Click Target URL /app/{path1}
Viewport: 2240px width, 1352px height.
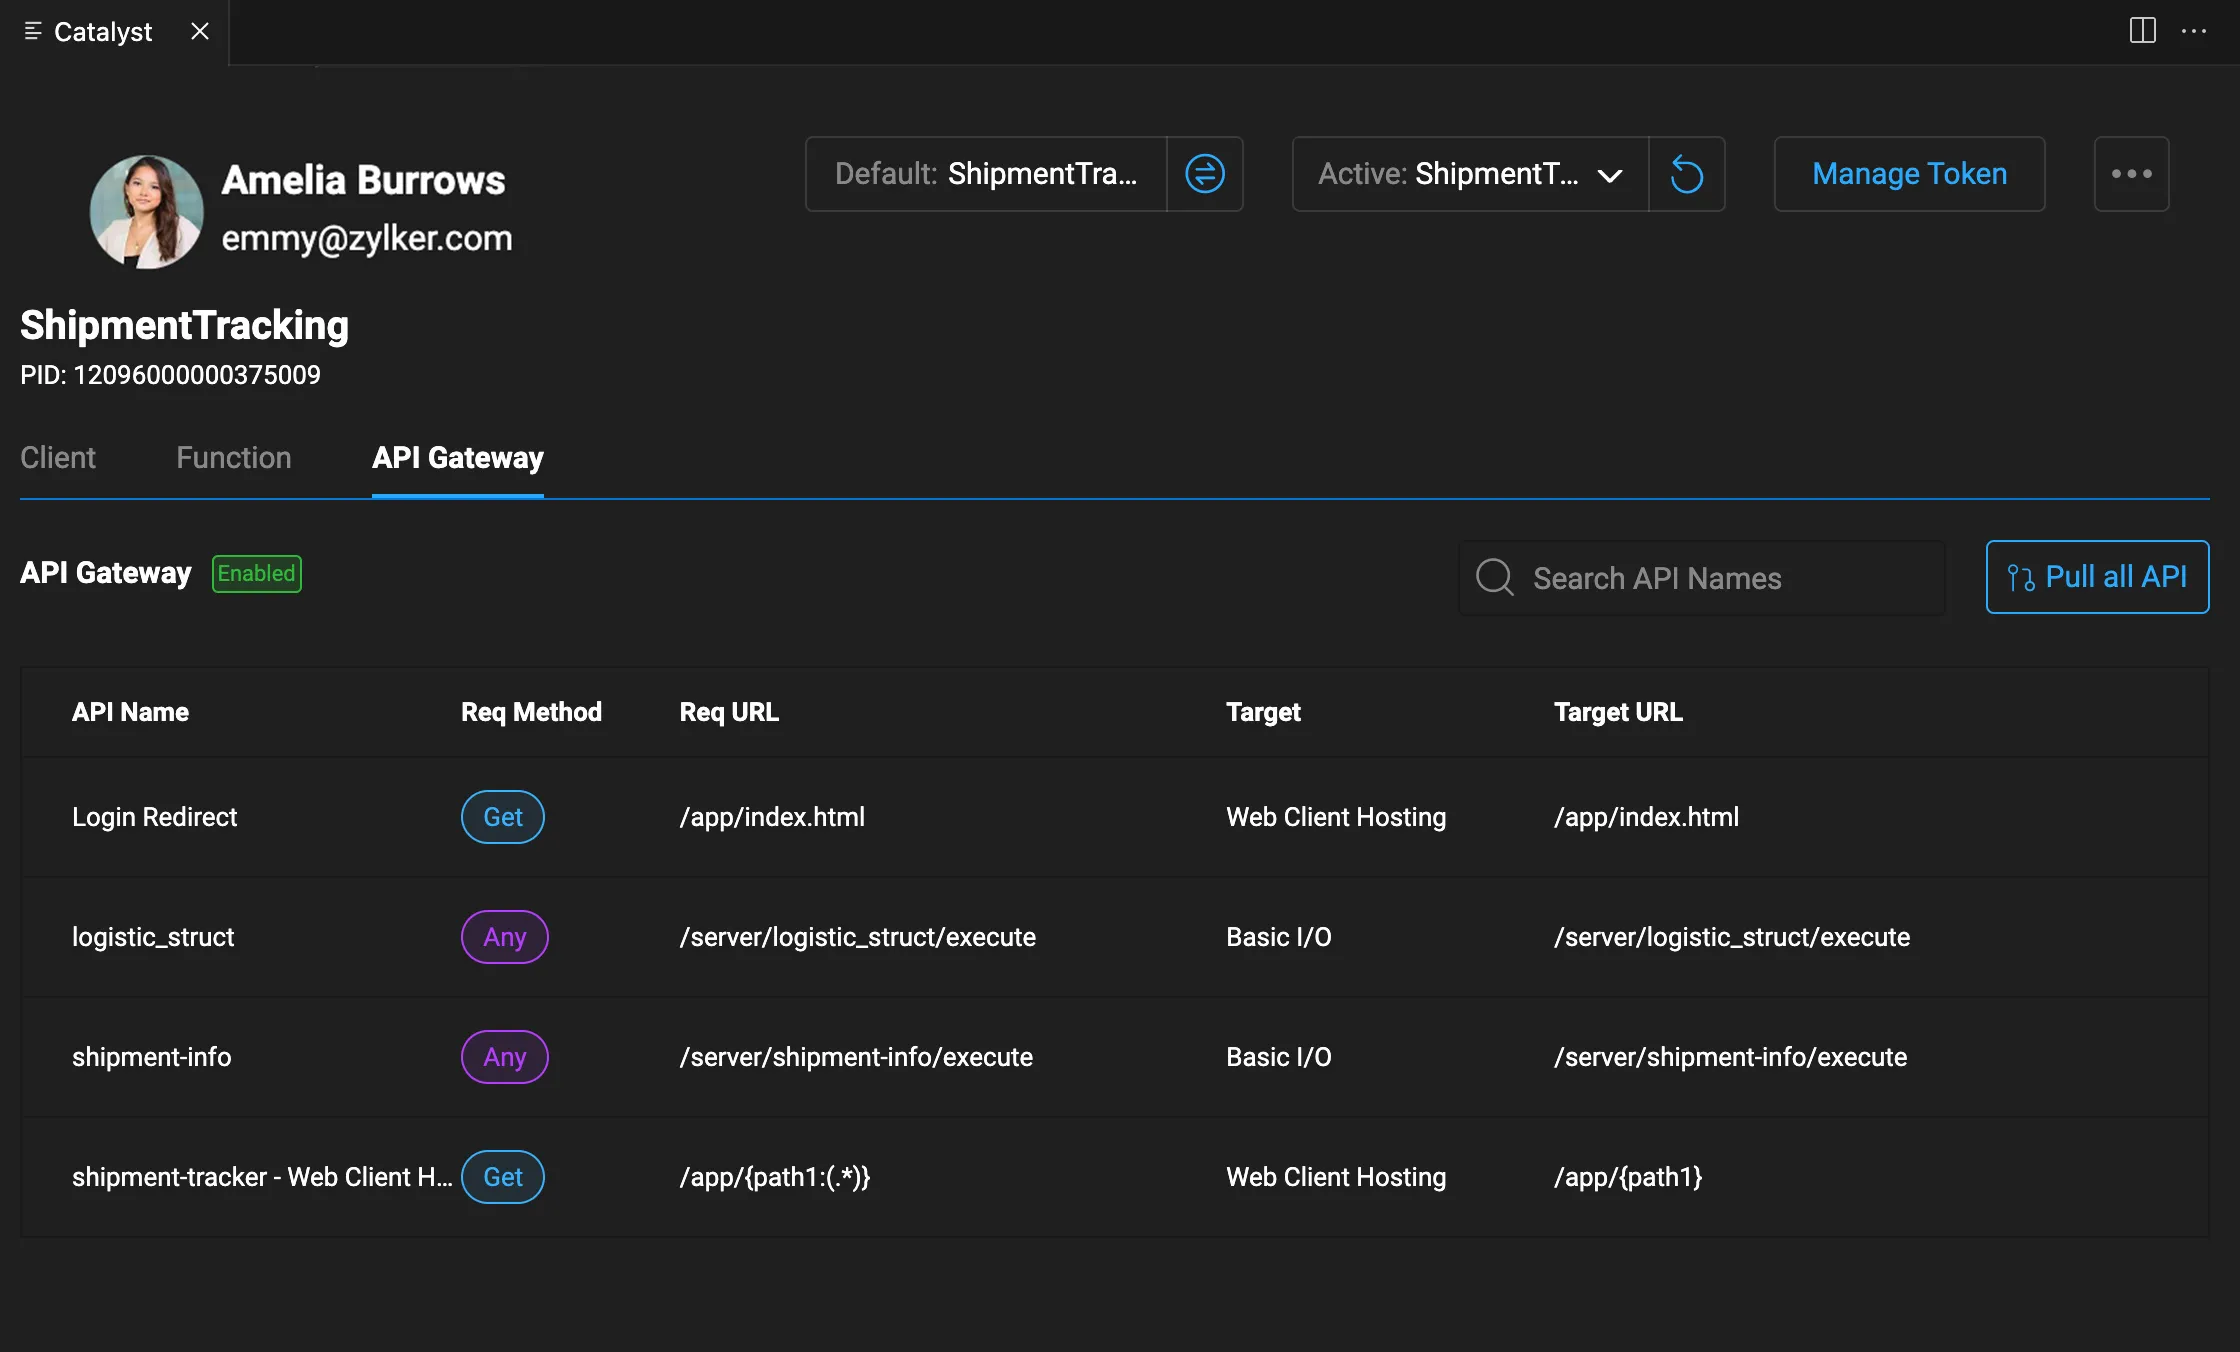1628,1177
